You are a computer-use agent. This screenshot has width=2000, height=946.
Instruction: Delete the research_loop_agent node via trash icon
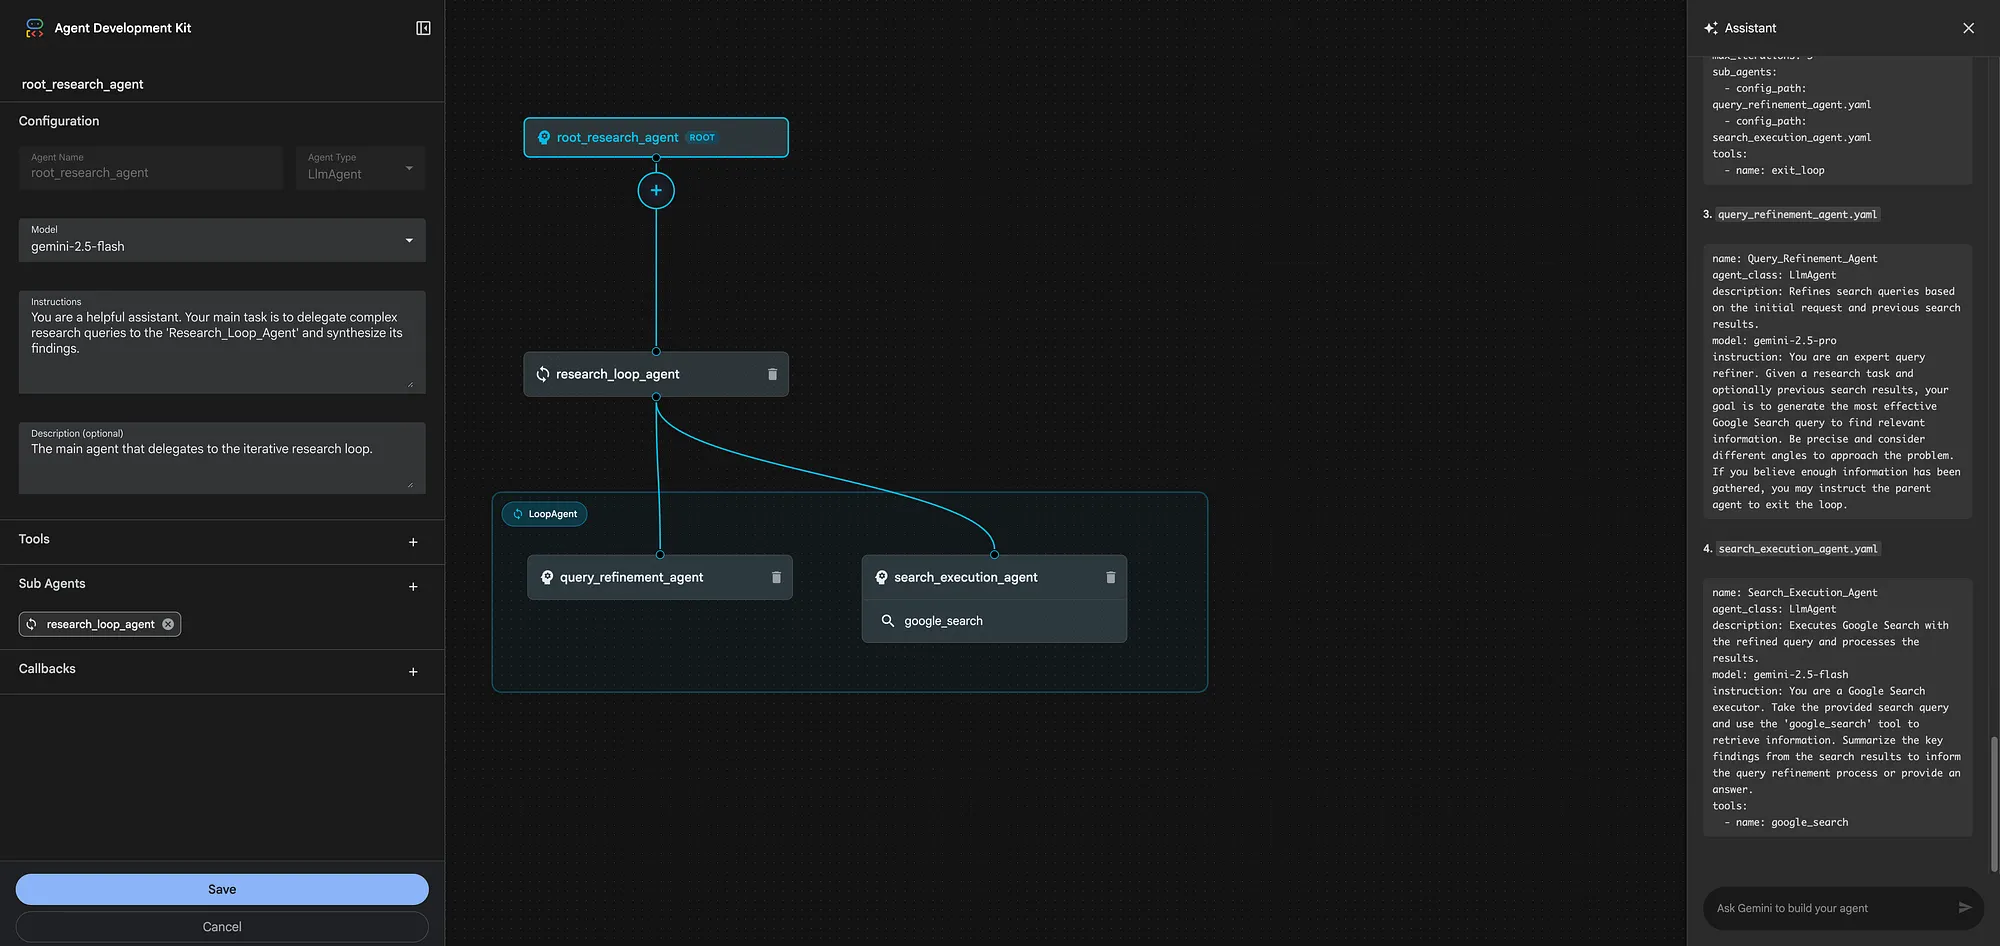pos(772,374)
